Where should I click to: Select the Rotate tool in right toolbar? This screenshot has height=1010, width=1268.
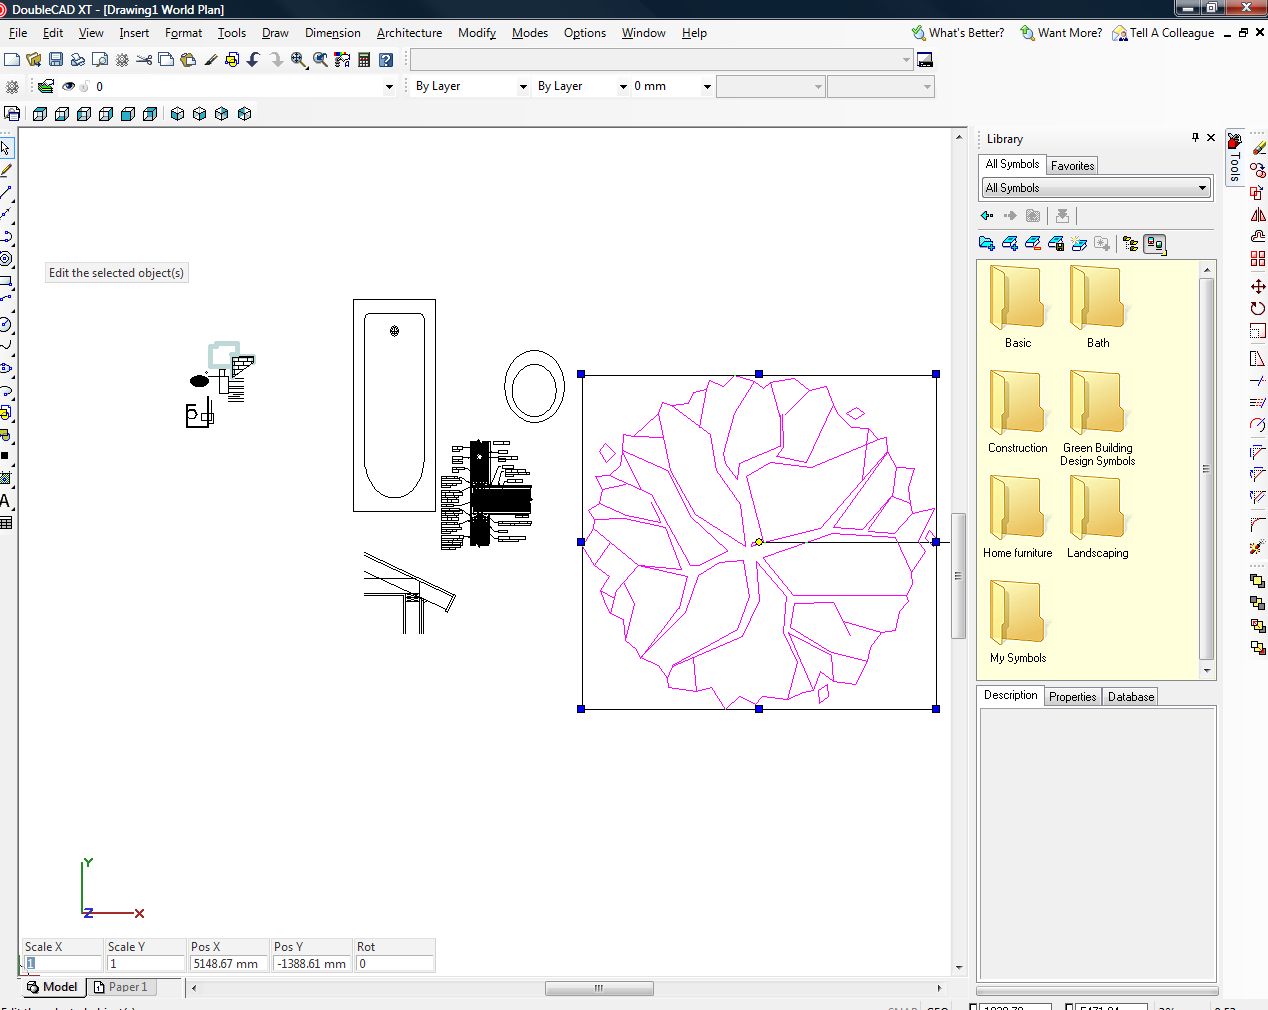[1258, 308]
